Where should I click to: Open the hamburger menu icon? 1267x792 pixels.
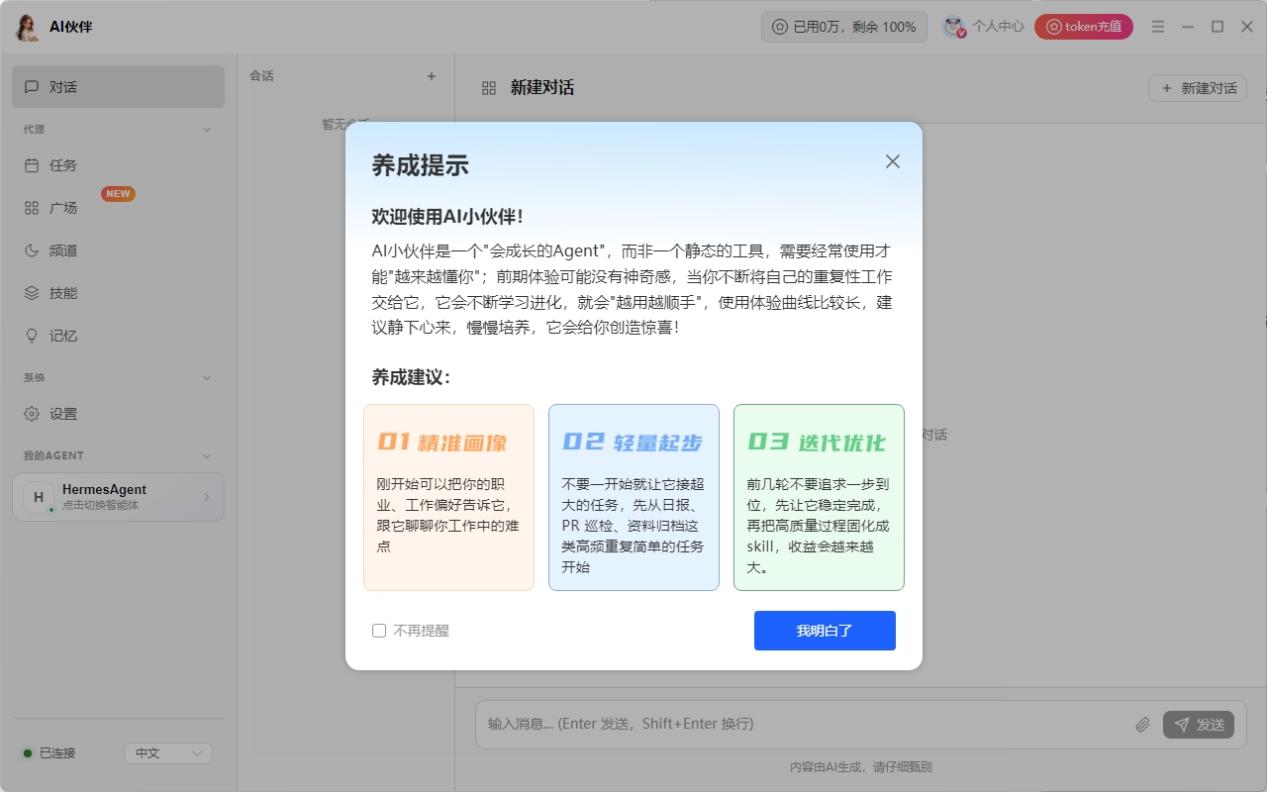tap(1158, 27)
